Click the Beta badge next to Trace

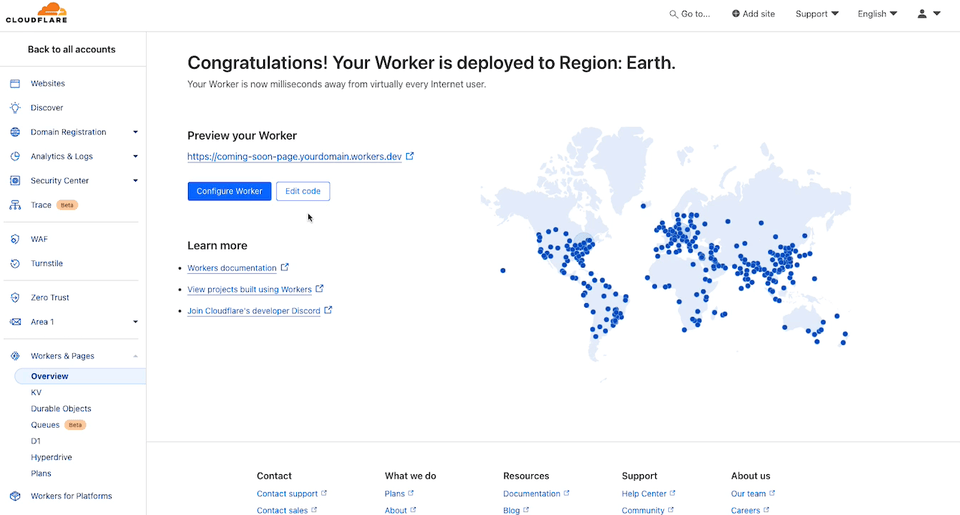[x=67, y=205]
